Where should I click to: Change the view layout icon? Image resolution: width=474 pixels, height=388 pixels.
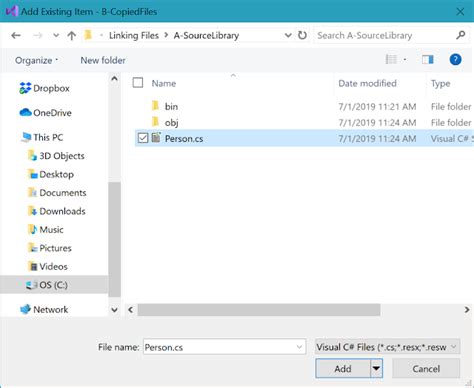pos(391,60)
